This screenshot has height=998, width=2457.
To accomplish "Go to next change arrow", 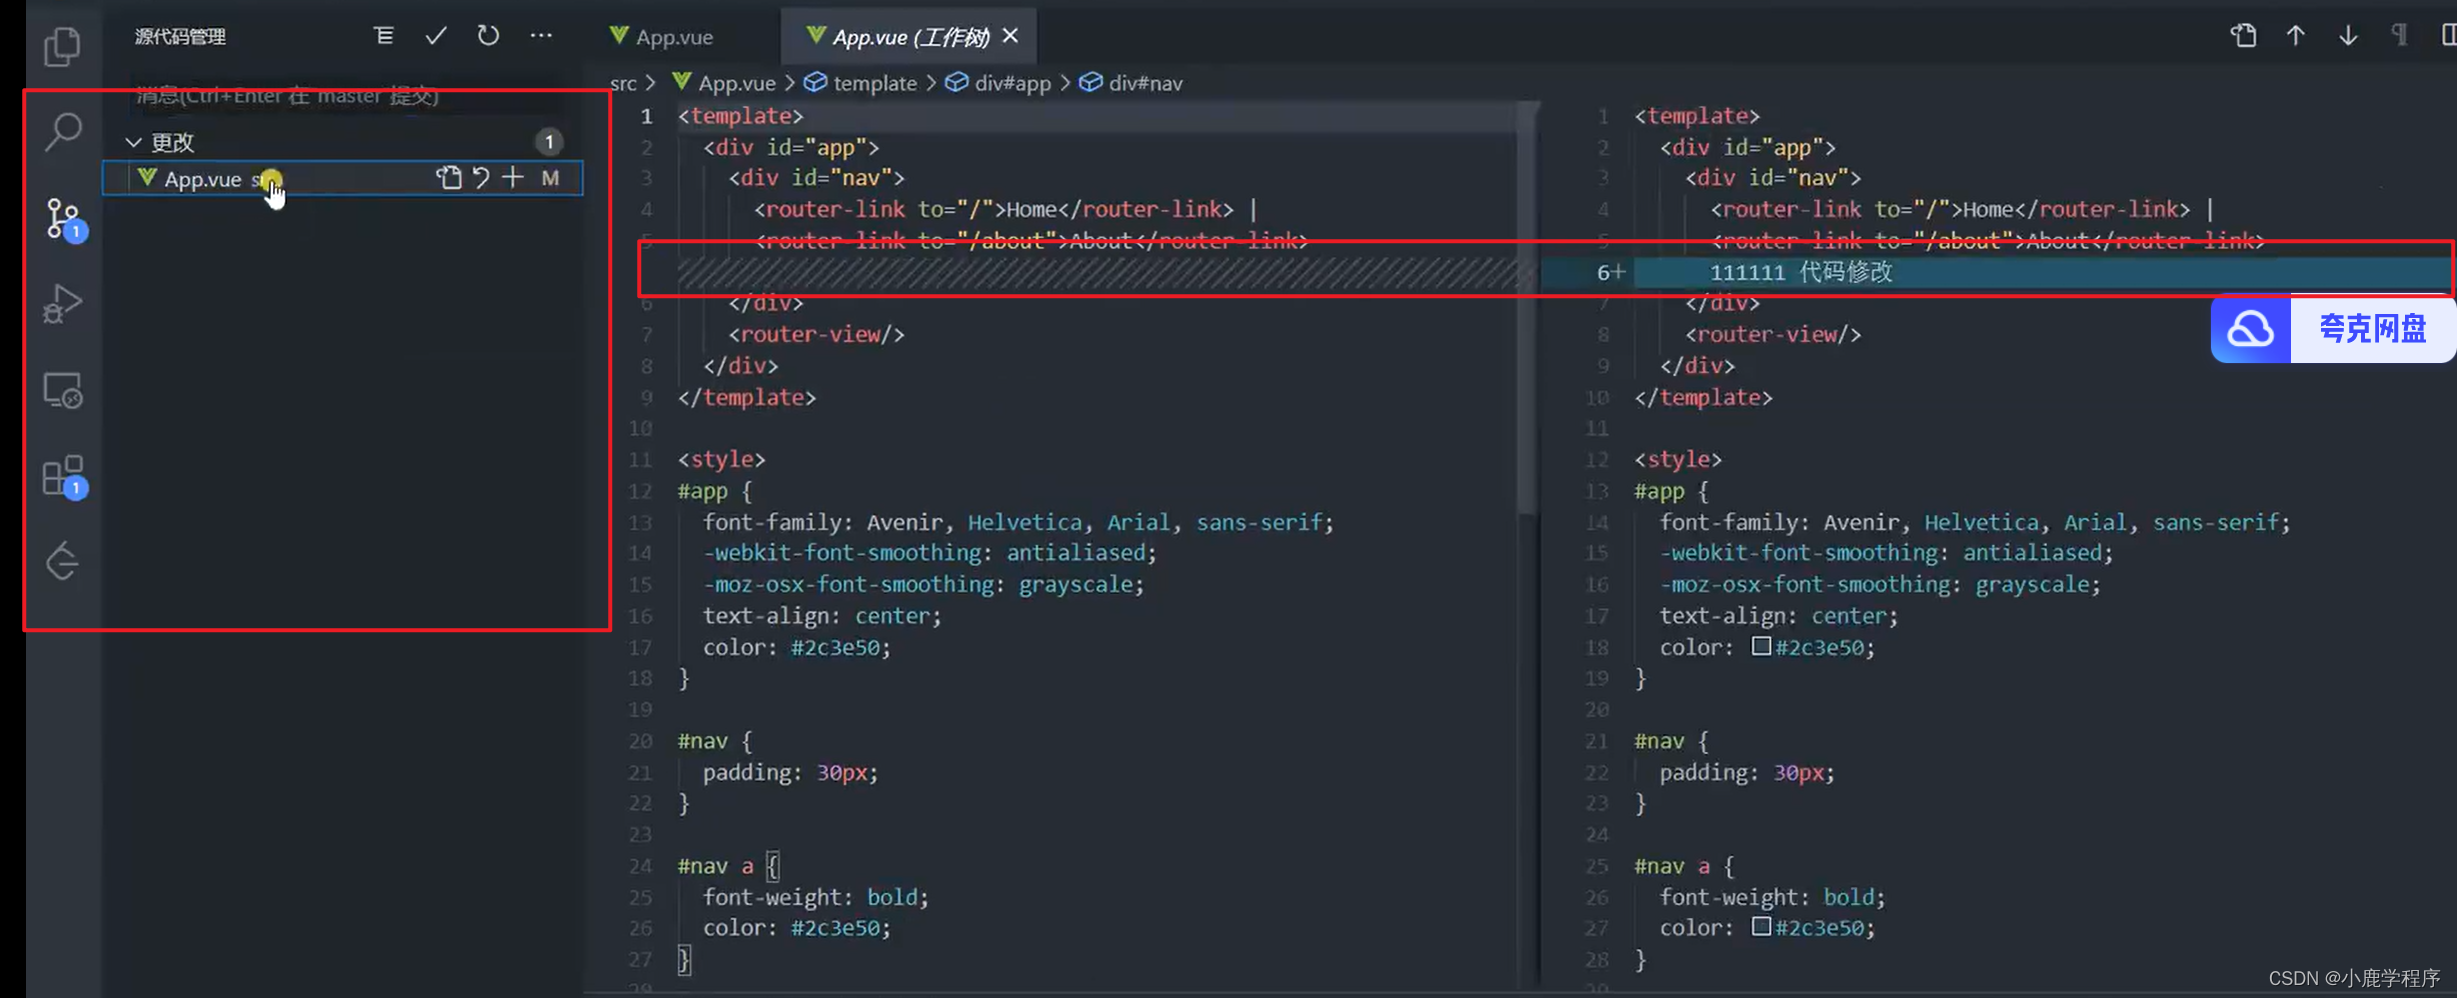I will (2347, 36).
